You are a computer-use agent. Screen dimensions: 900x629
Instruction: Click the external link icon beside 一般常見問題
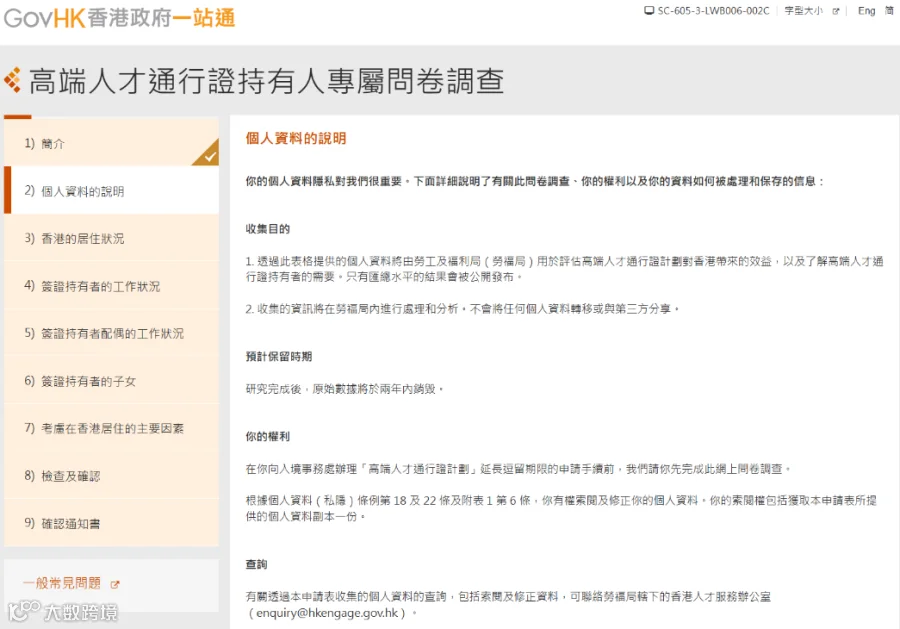[x=115, y=585]
